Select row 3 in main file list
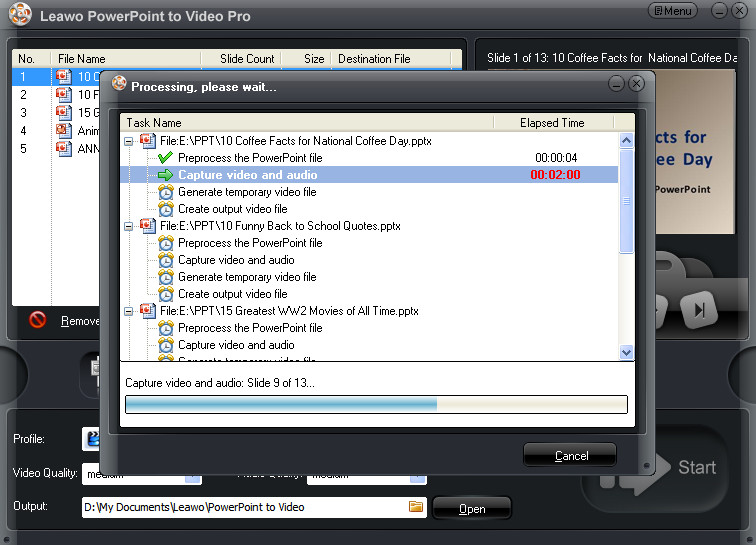 [56, 112]
